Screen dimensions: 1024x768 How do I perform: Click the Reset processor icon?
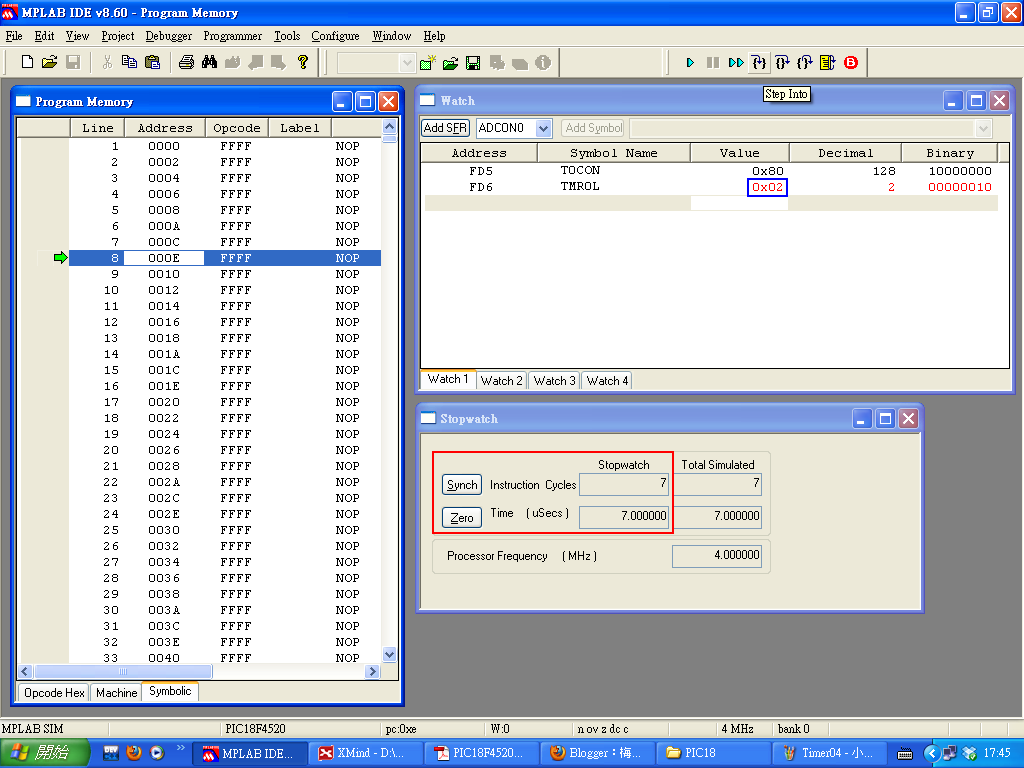click(x=827, y=63)
